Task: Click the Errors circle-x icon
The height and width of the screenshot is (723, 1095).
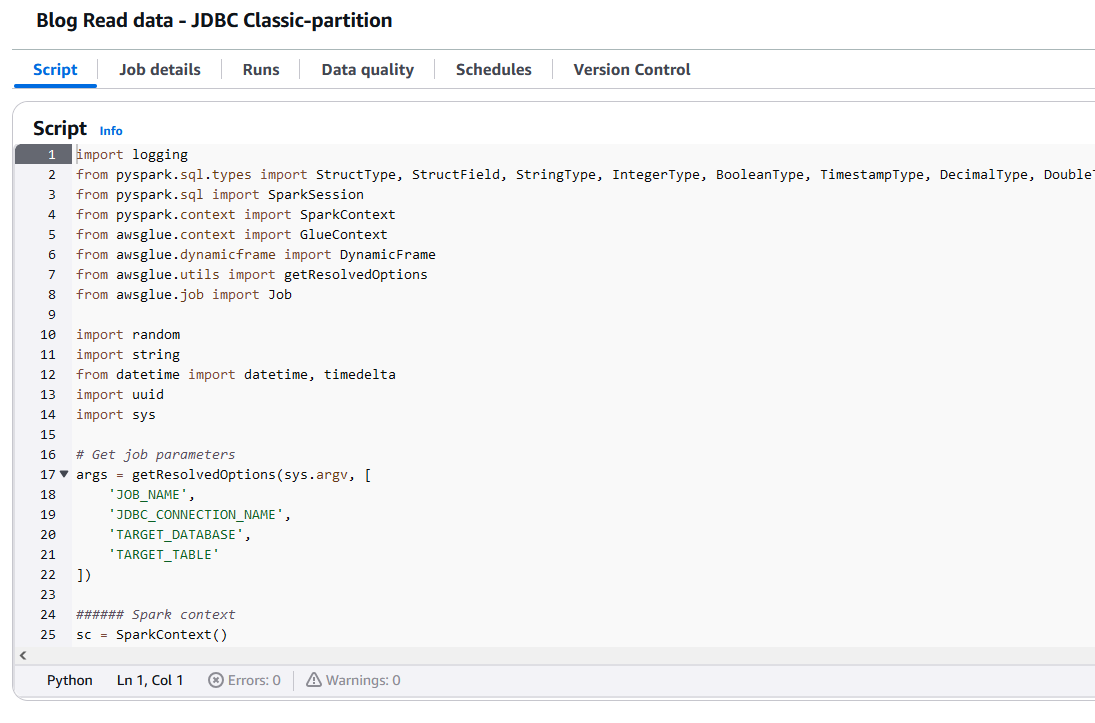Action: coord(215,680)
